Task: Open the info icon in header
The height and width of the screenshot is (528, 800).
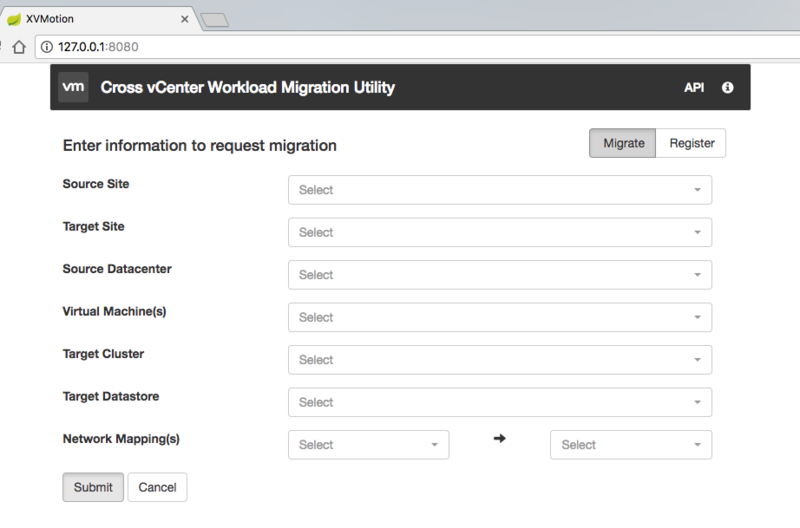Action: pos(728,88)
